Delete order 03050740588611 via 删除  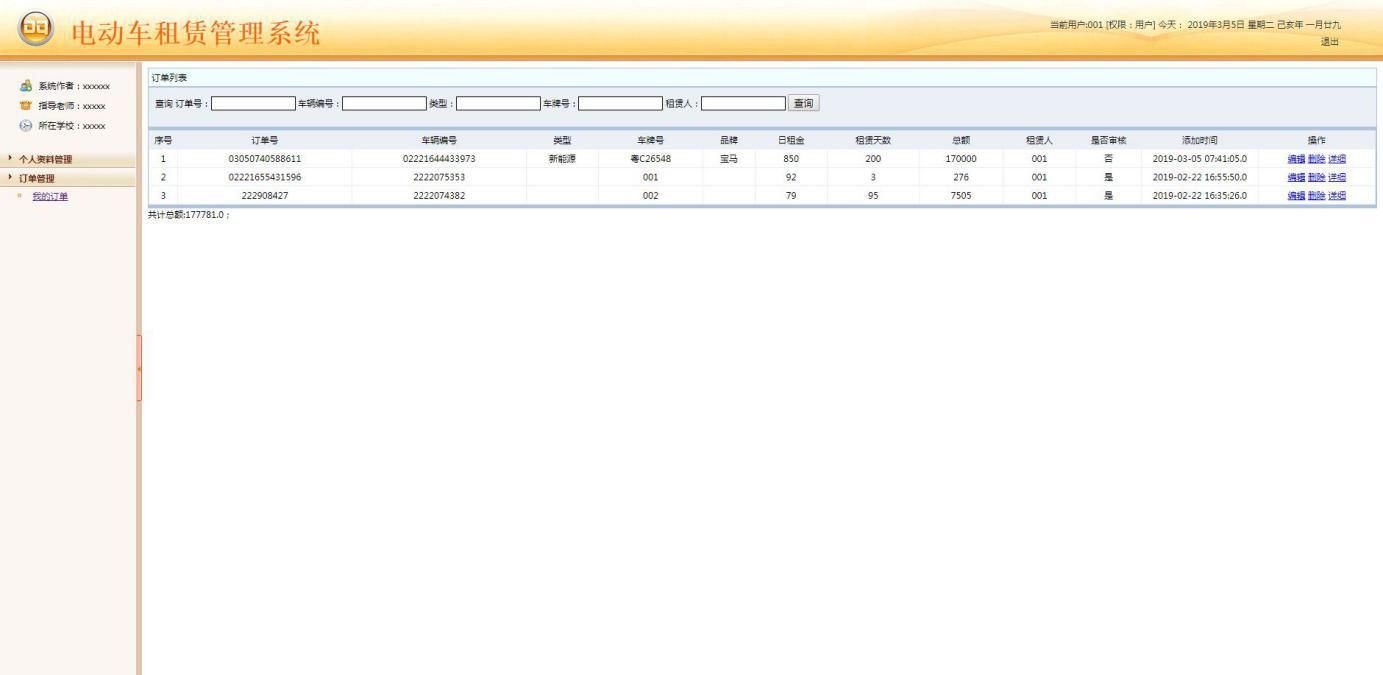pyautogui.click(x=1316, y=158)
